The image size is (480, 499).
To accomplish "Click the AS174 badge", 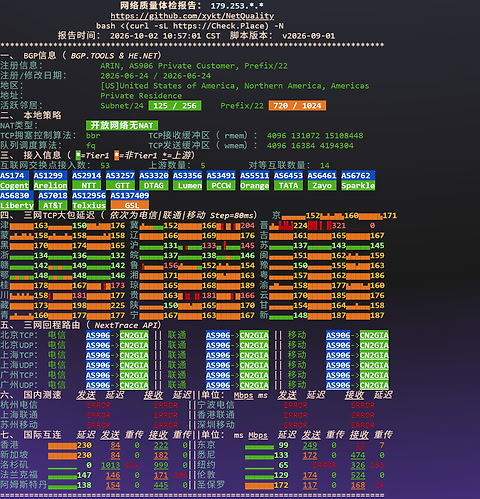I will tap(13, 175).
